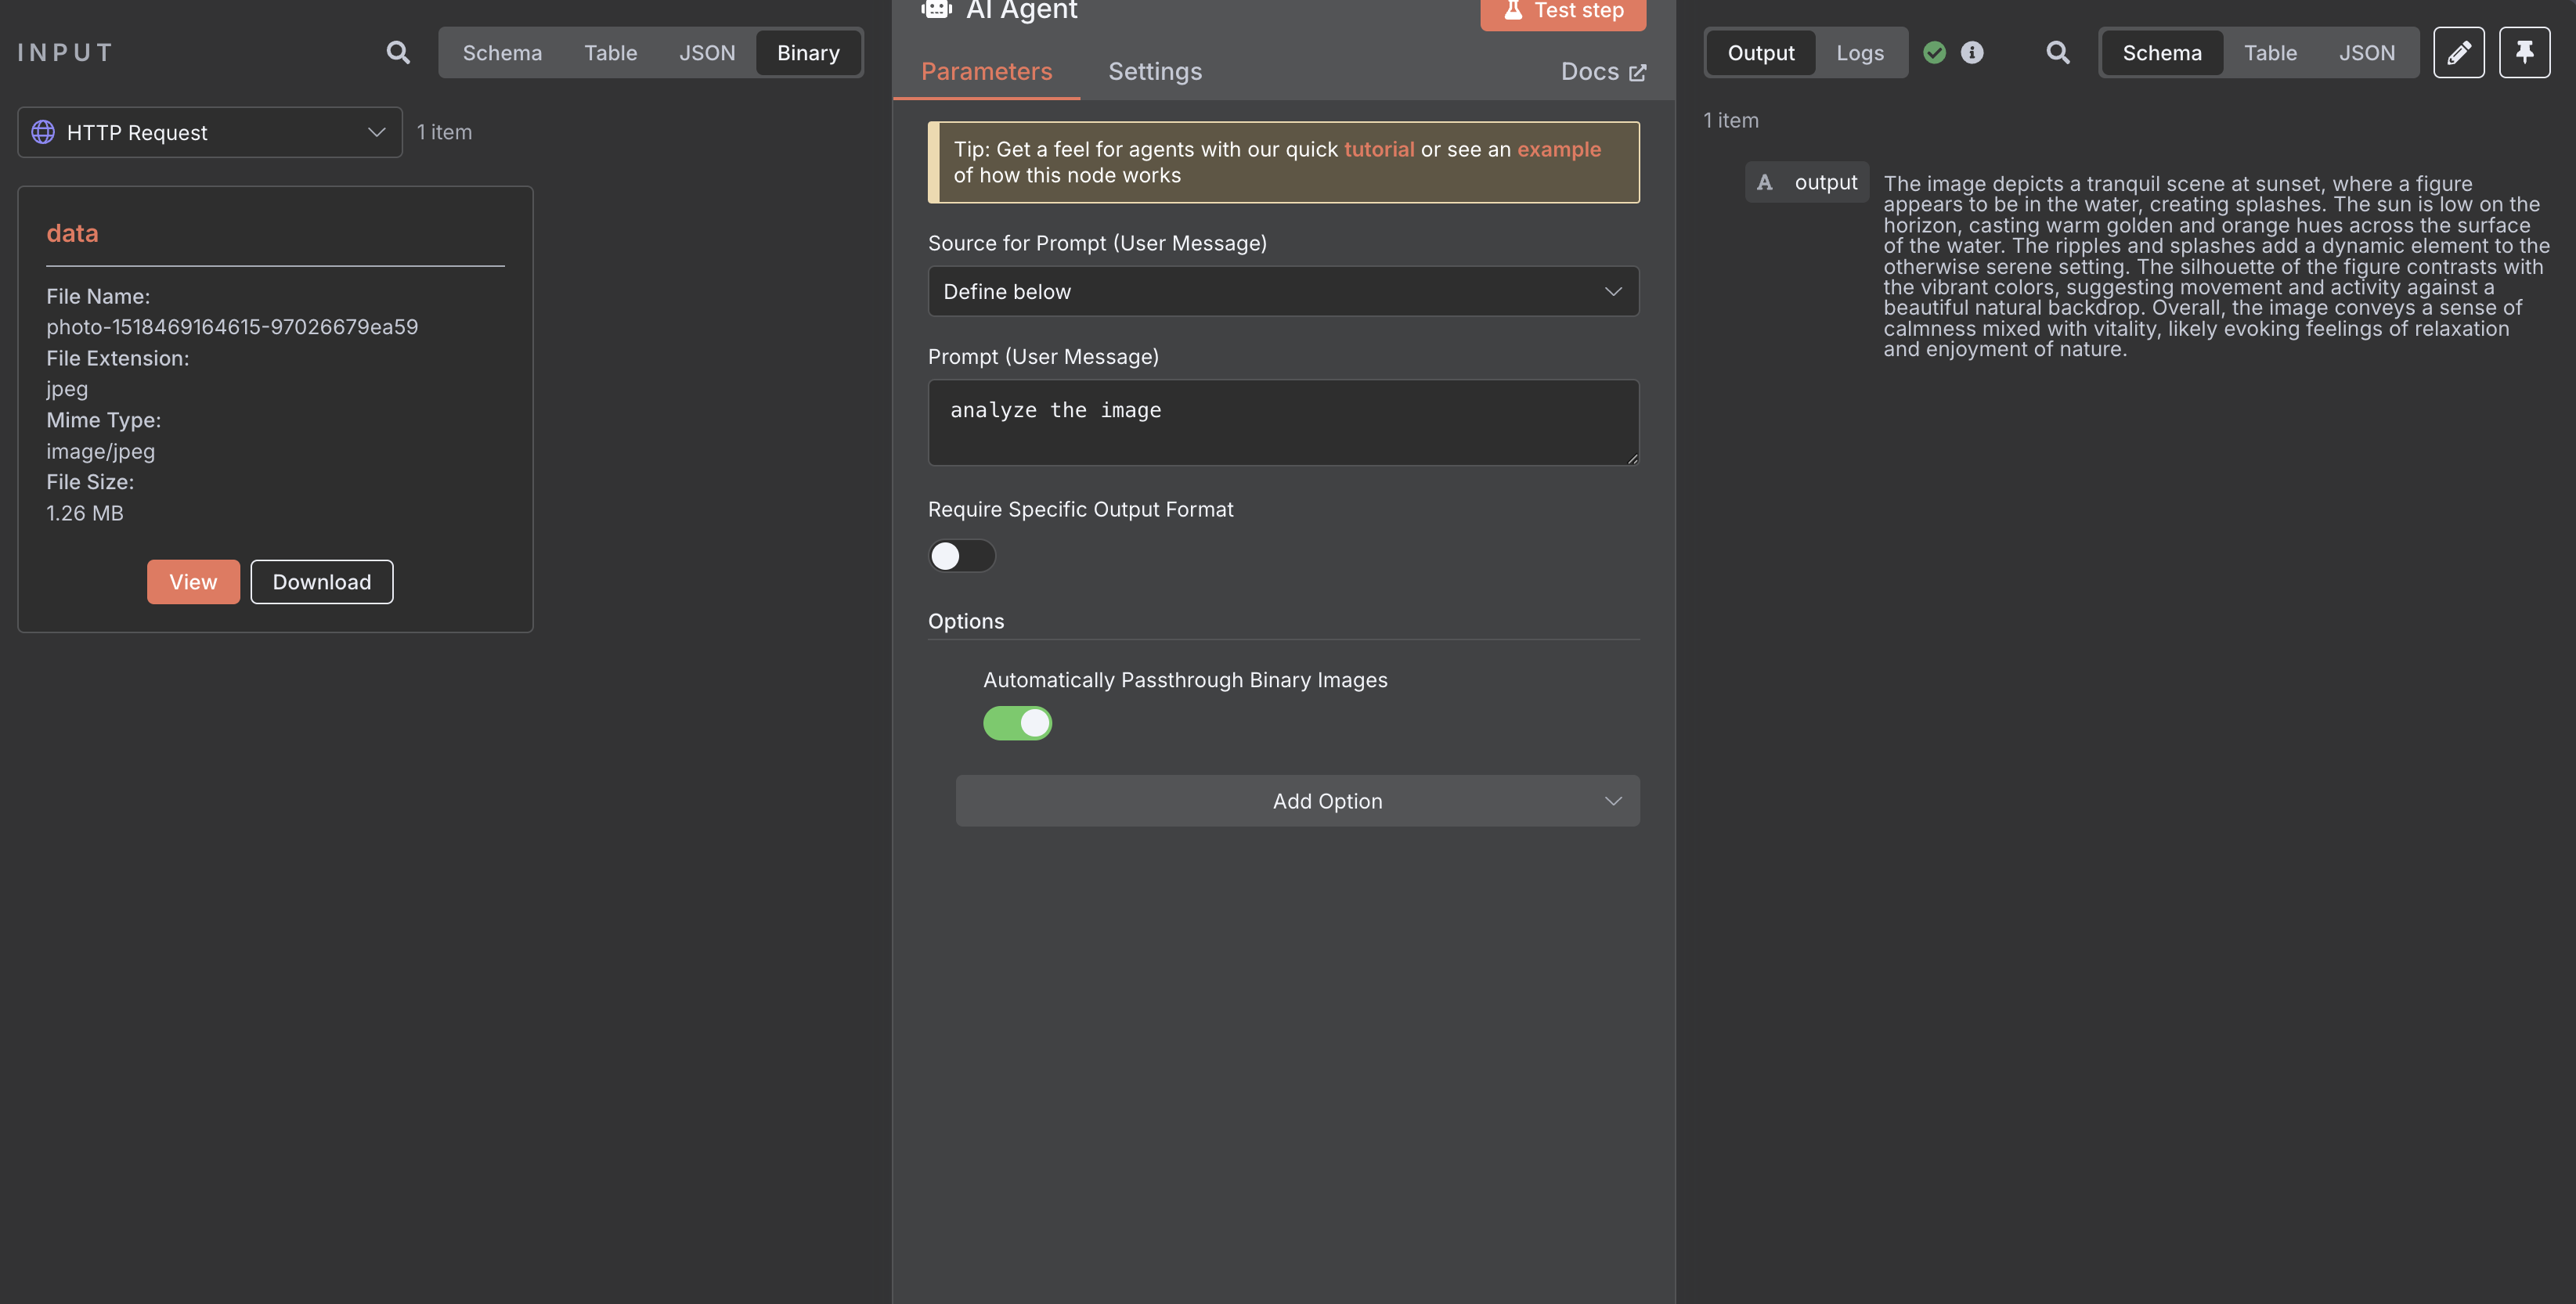Viewport: 2576px width, 1304px height.
Task: Switch Input view to JSON
Action: tap(707, 52)
